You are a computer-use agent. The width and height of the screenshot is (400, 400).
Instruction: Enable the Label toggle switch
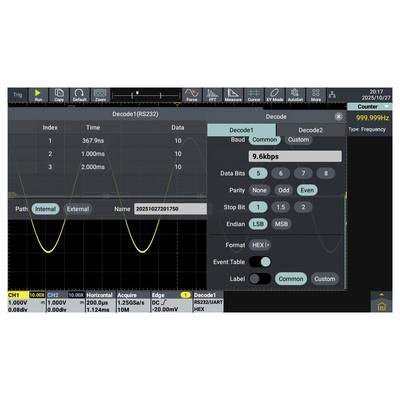(260, 279)
